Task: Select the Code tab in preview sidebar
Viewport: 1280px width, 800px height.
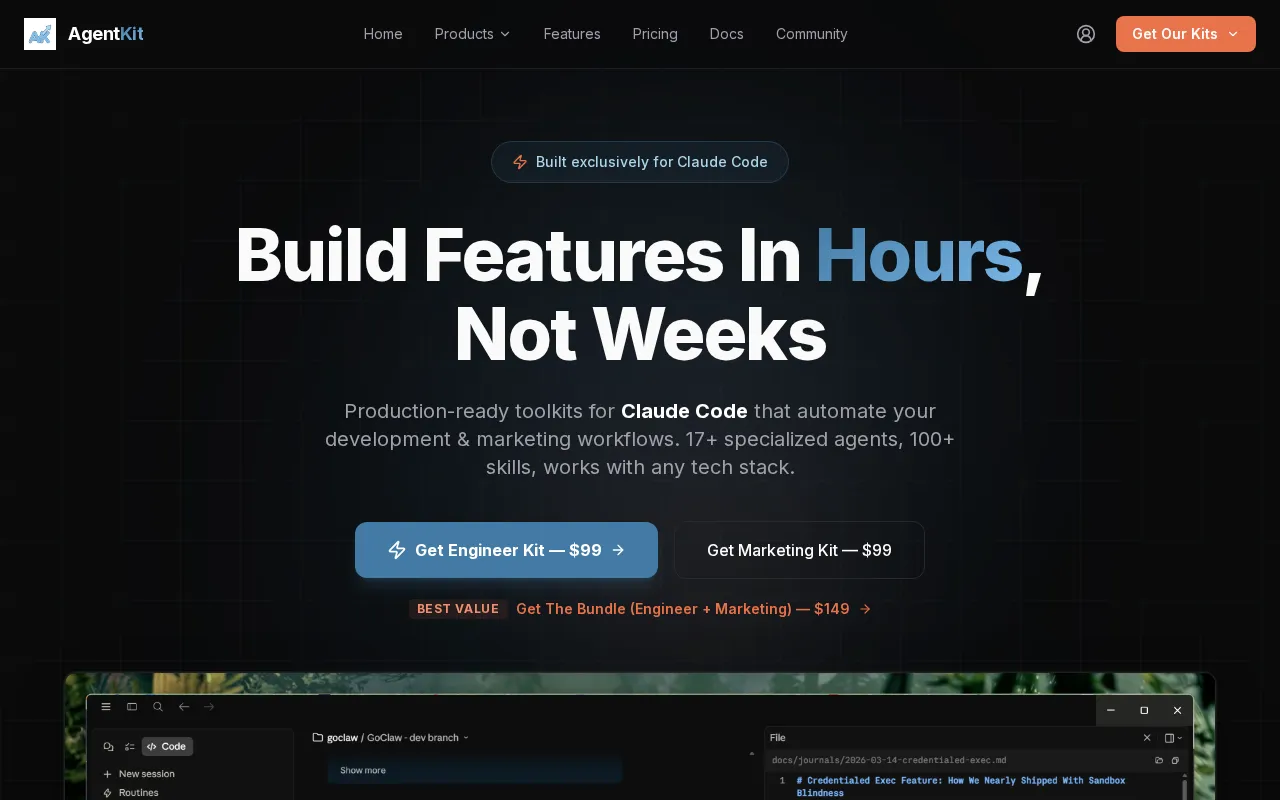Action: pyautogui.click(x=167, y=746)
